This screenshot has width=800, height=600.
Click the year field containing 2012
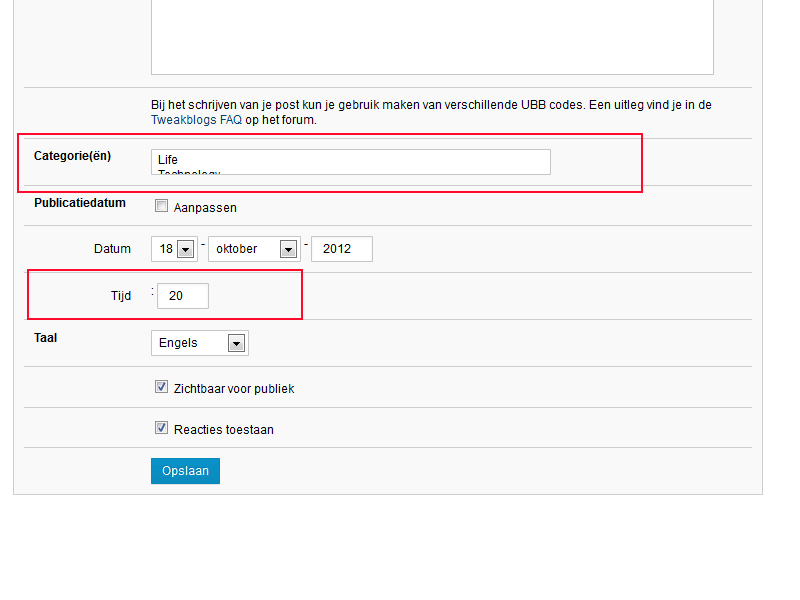342,249
